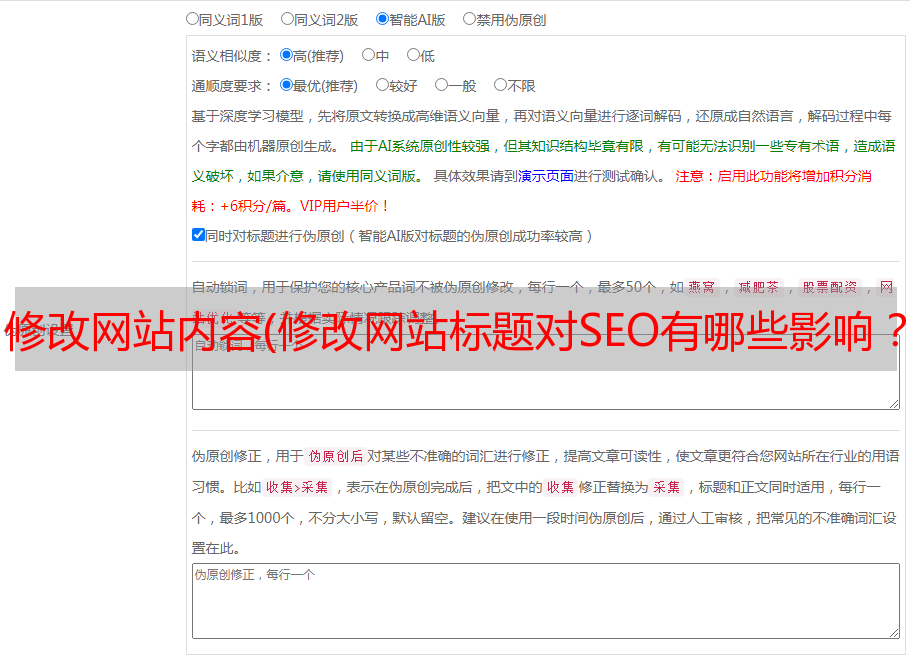
Task: Set 语义相似度 to 高(推荐)
Action: [286, 55]
